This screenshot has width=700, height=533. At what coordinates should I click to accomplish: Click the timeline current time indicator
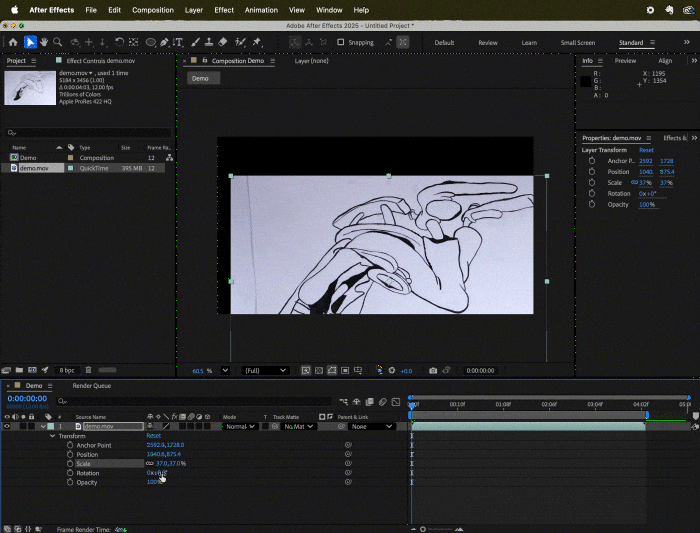click(x=412, y=404)
